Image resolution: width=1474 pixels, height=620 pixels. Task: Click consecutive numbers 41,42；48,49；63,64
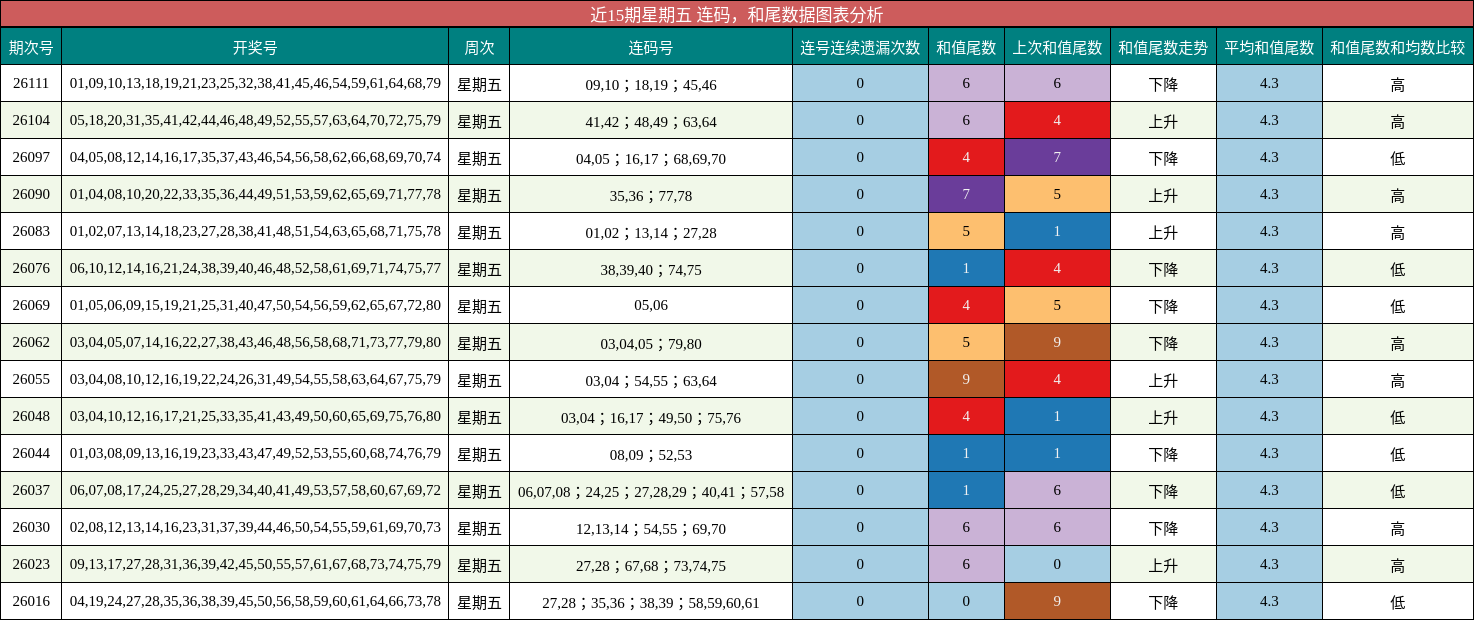651,122
